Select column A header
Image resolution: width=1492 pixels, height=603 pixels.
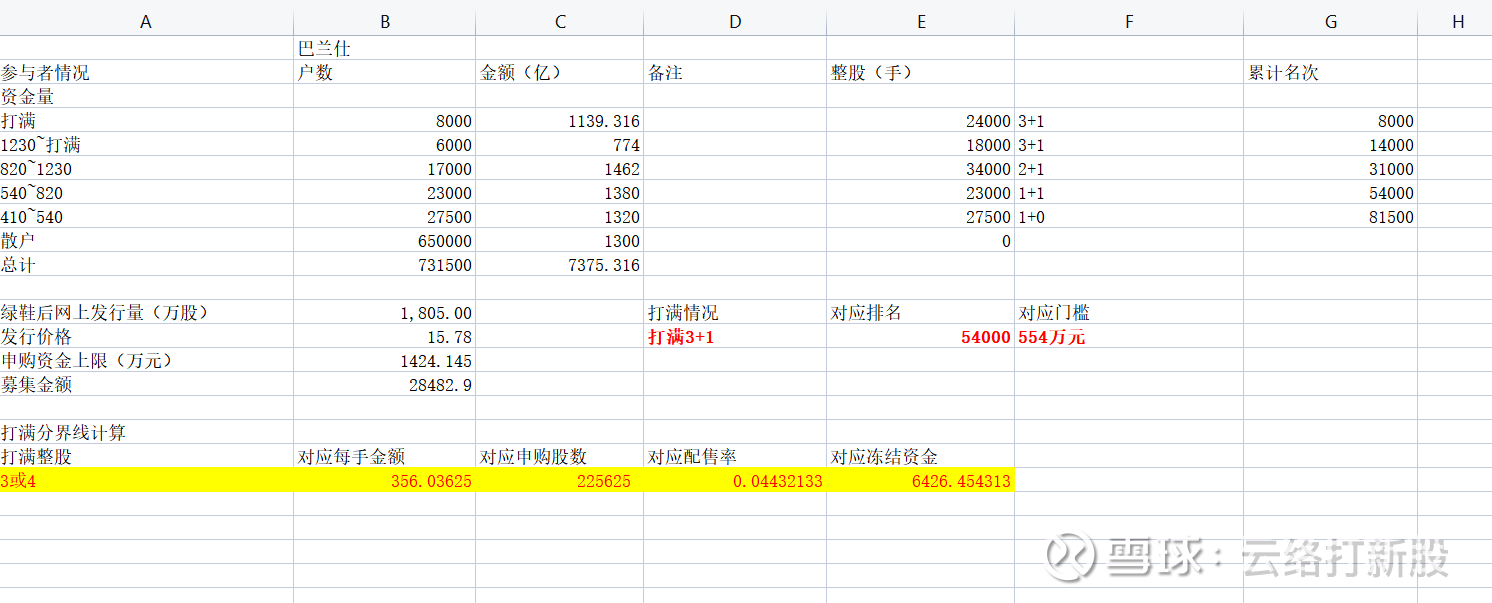click(146, 22)
